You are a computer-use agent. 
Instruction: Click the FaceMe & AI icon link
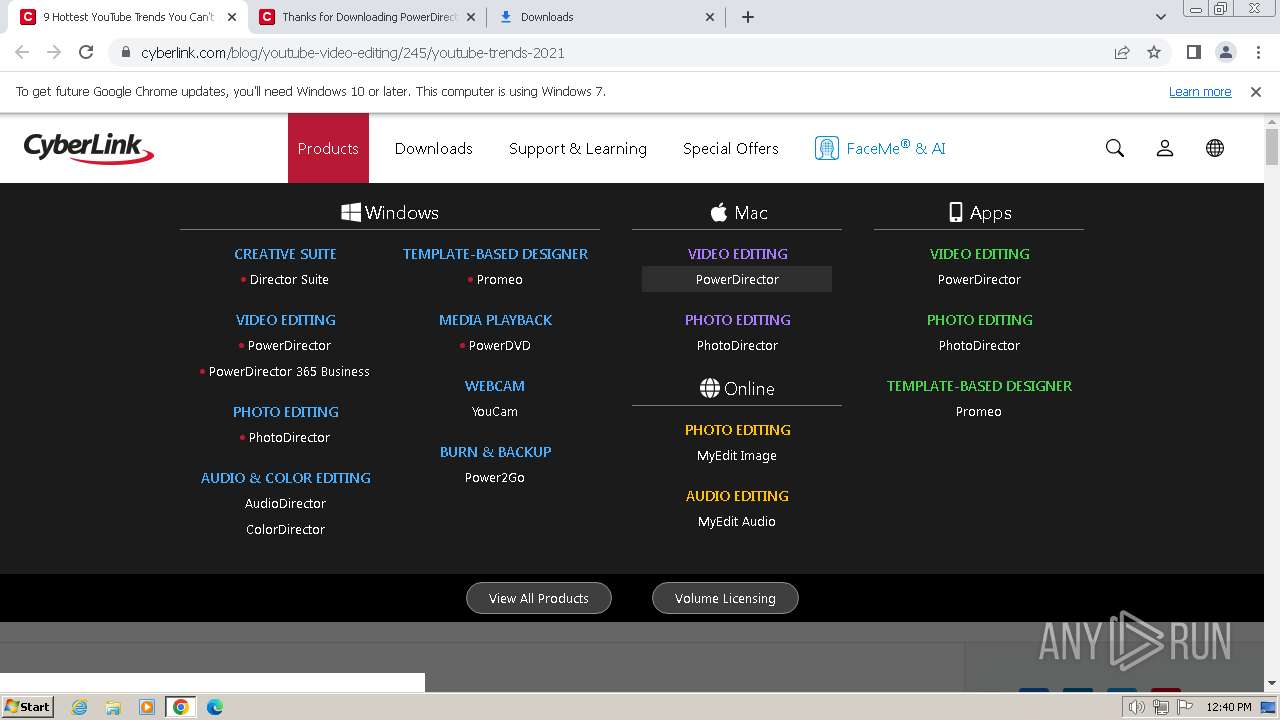click(x=880, y=148)
